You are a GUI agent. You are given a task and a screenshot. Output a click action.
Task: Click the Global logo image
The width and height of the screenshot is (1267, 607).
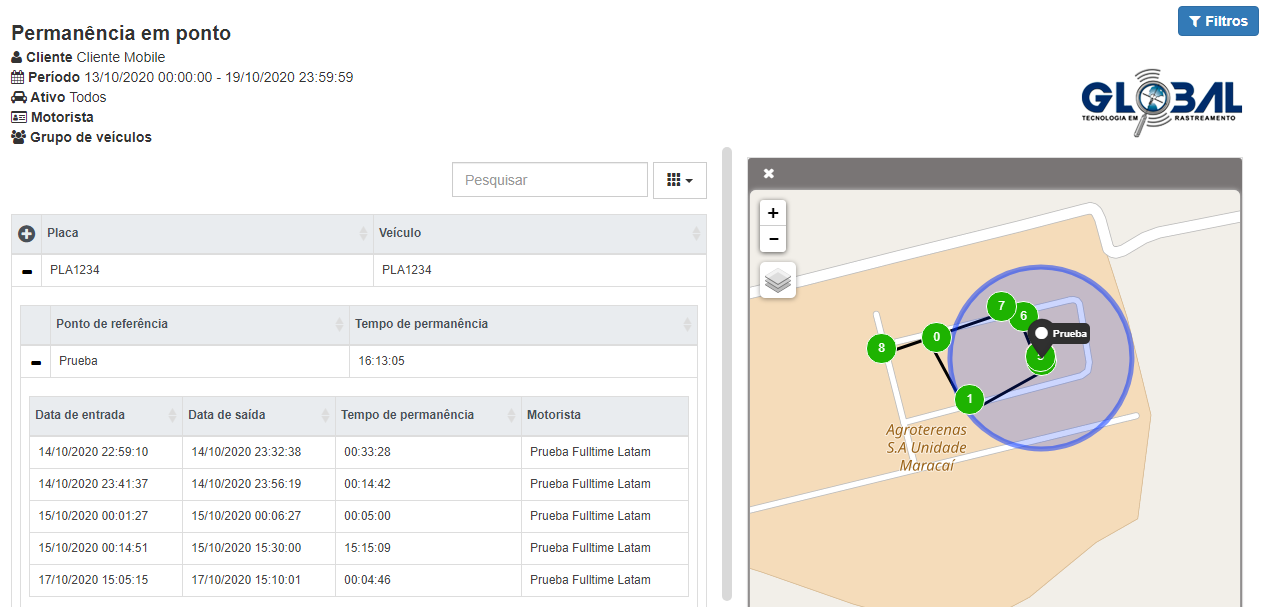1161,101
